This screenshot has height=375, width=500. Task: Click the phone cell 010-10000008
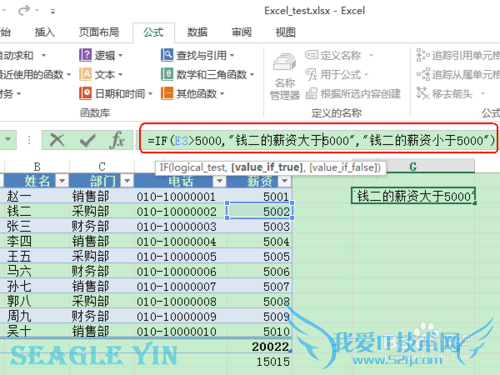click(x=180, y=301)
